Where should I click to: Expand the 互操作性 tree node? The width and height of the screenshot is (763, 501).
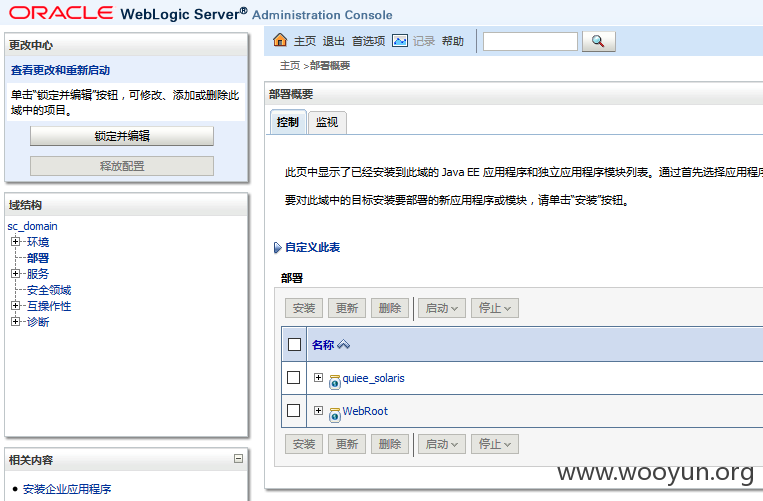pyautogui.click(x=16, y=305)
